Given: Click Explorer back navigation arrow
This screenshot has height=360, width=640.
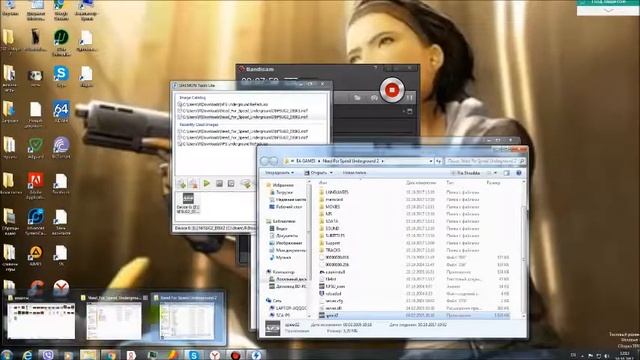Looking at the screenshot, I should (264, 161).
